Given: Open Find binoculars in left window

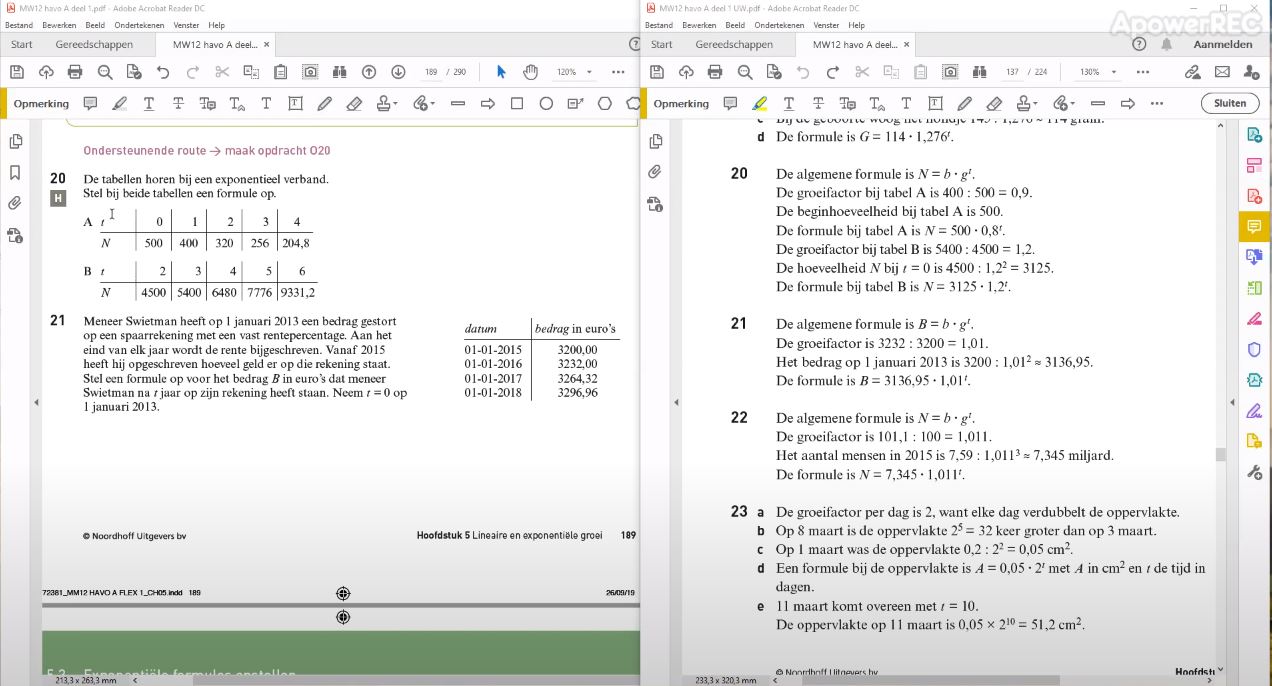Looking at the screenshot, I should pos(339,72).
